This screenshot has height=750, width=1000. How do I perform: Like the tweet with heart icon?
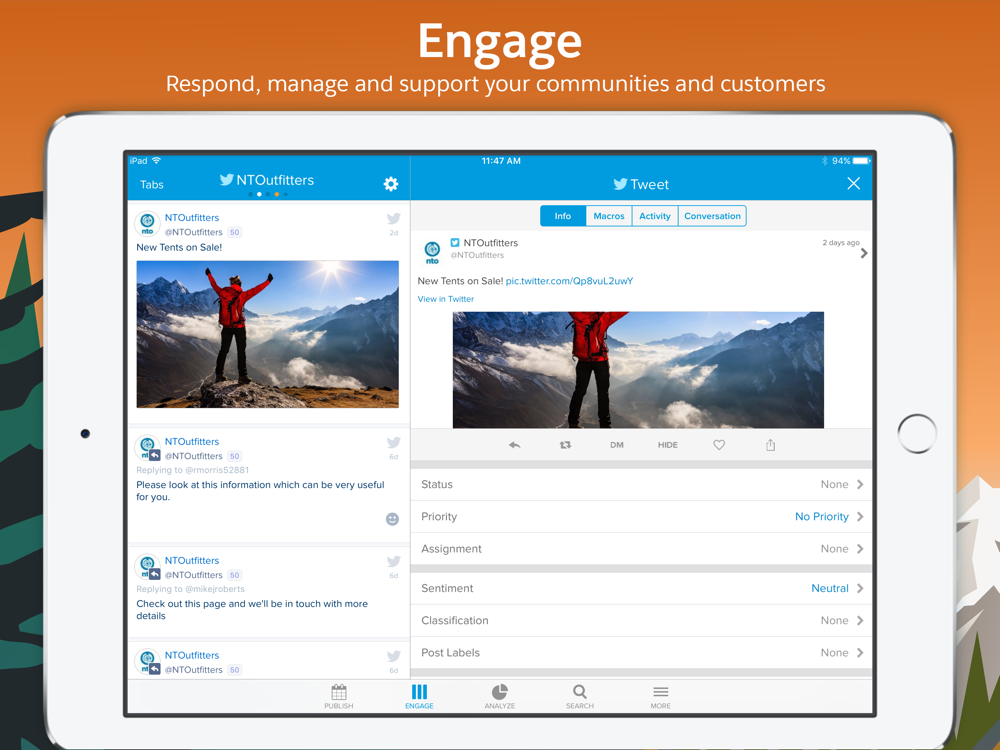click(719, 445)
